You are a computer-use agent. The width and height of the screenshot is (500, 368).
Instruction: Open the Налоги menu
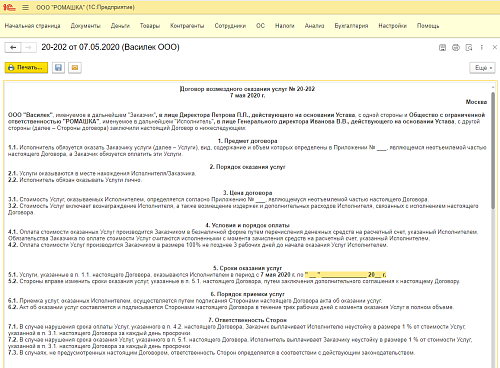pyautogui.click(x=285, y=26)
